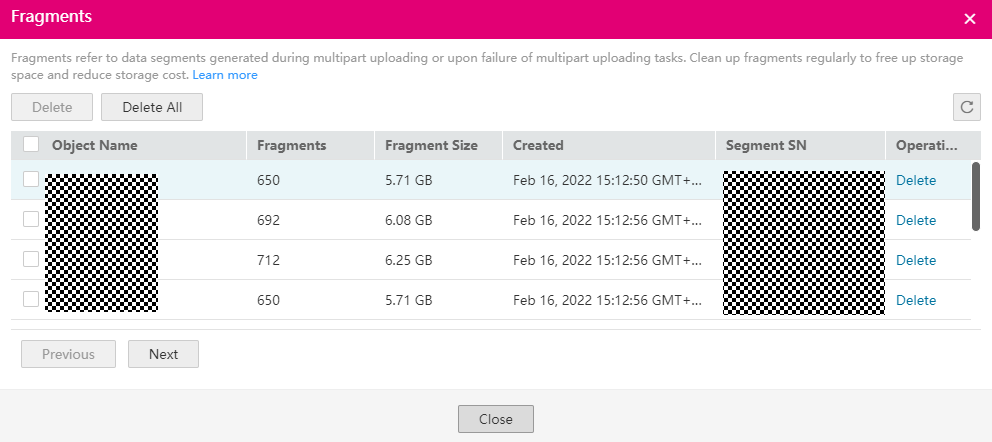Click the refresh icon button
The height and width of the screenshot is (442, 992).
966,107
